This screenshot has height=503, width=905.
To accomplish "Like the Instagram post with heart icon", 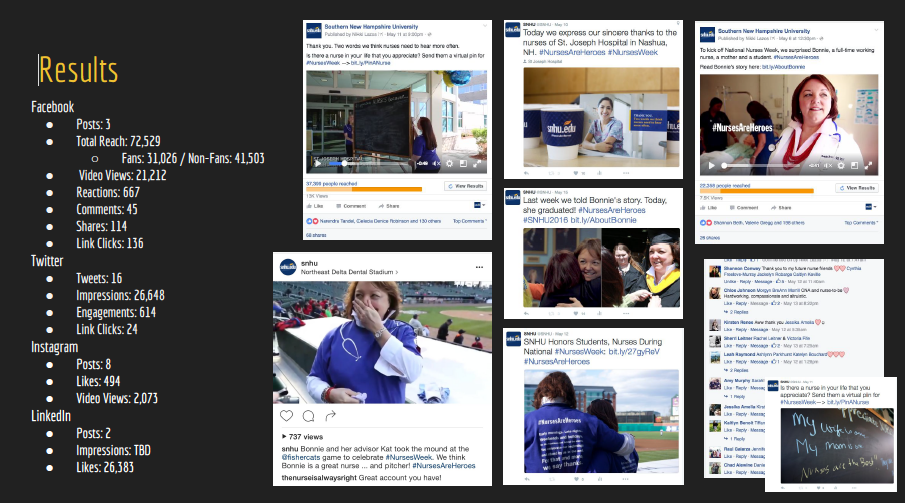I will coord(286,416).
